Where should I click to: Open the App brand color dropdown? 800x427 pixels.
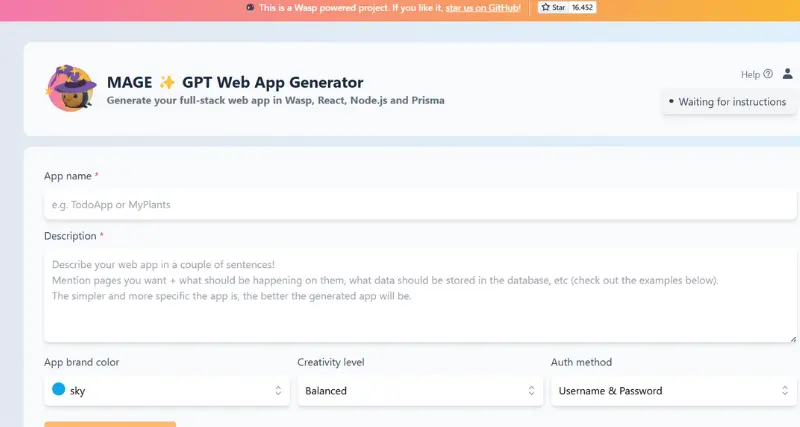164,391
